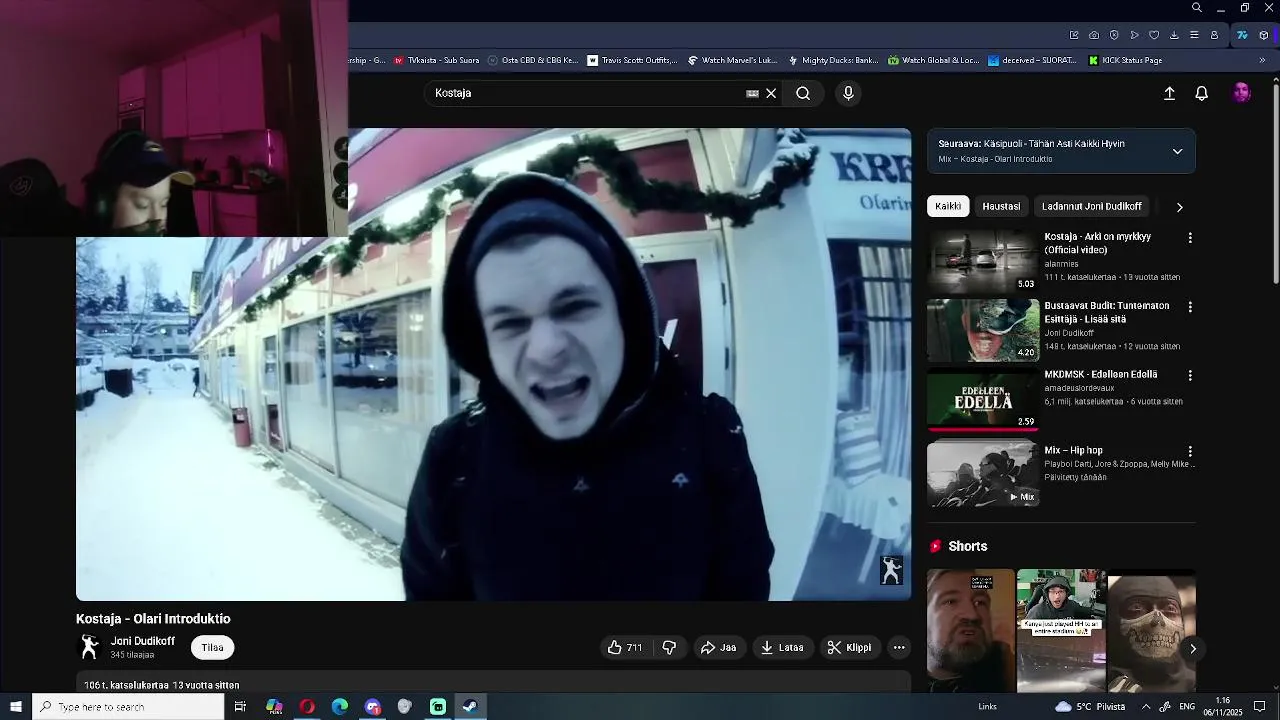The image size is (1280, 720).
Task: Select the Haustasi filter chip
Action: point(1001,206)
